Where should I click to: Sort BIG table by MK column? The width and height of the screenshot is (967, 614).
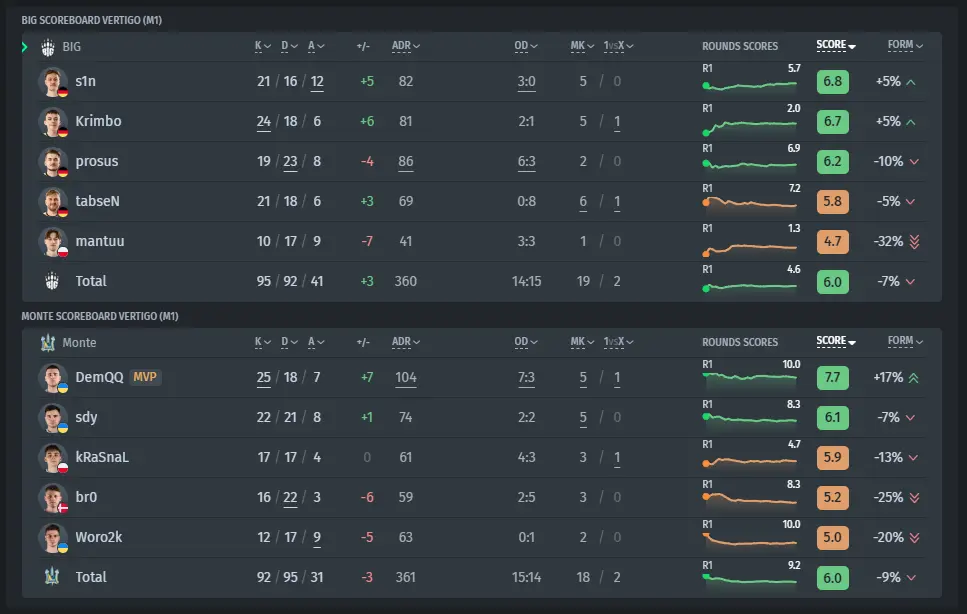tap(582, 46)
